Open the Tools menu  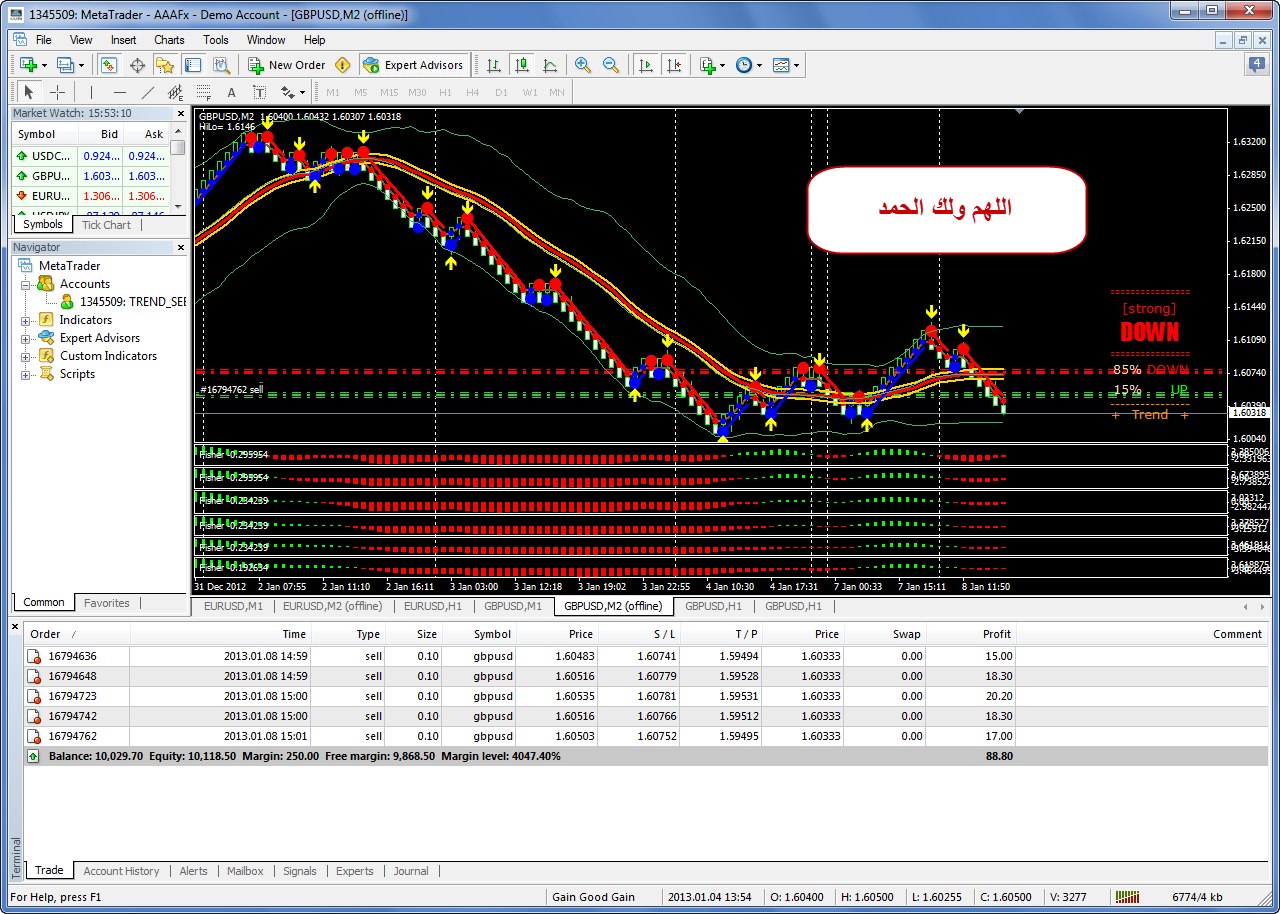(216, 40)
